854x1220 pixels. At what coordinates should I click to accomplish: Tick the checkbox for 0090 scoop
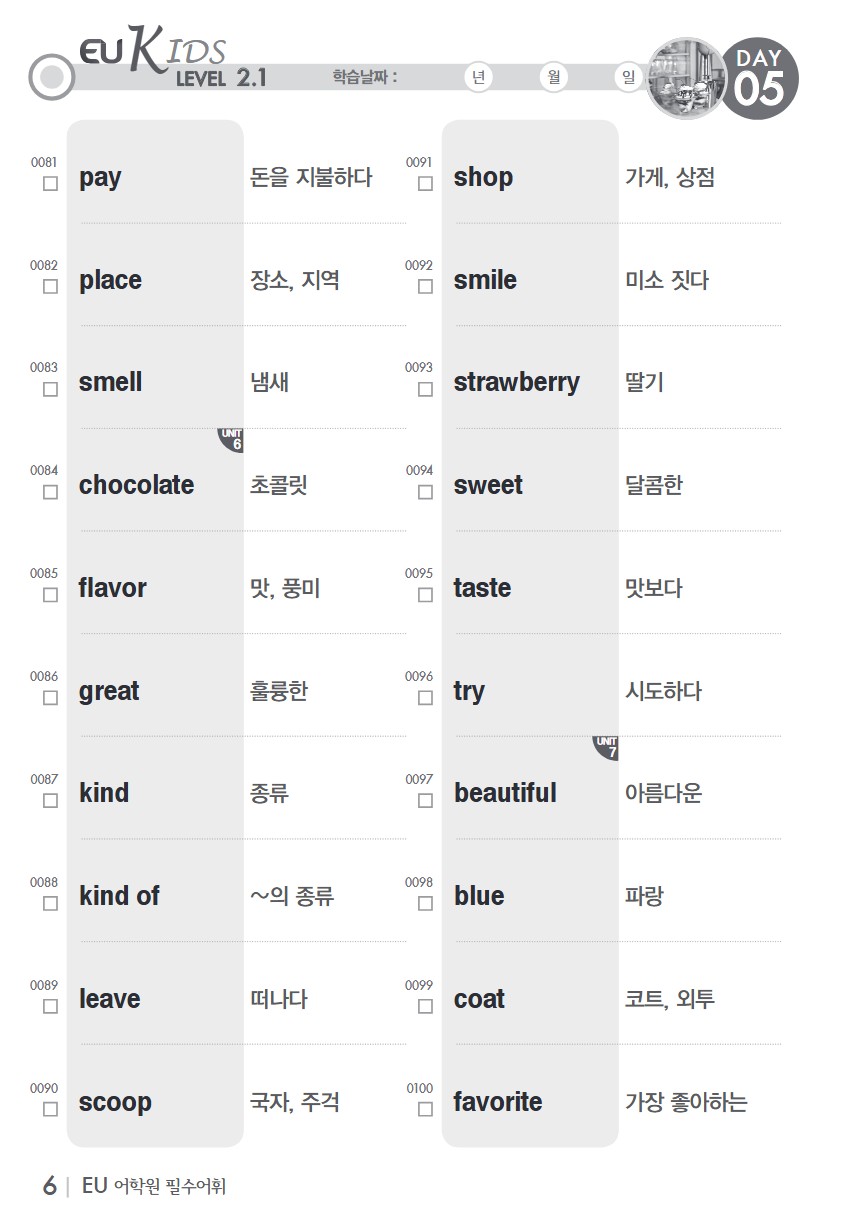(50, 1109)
